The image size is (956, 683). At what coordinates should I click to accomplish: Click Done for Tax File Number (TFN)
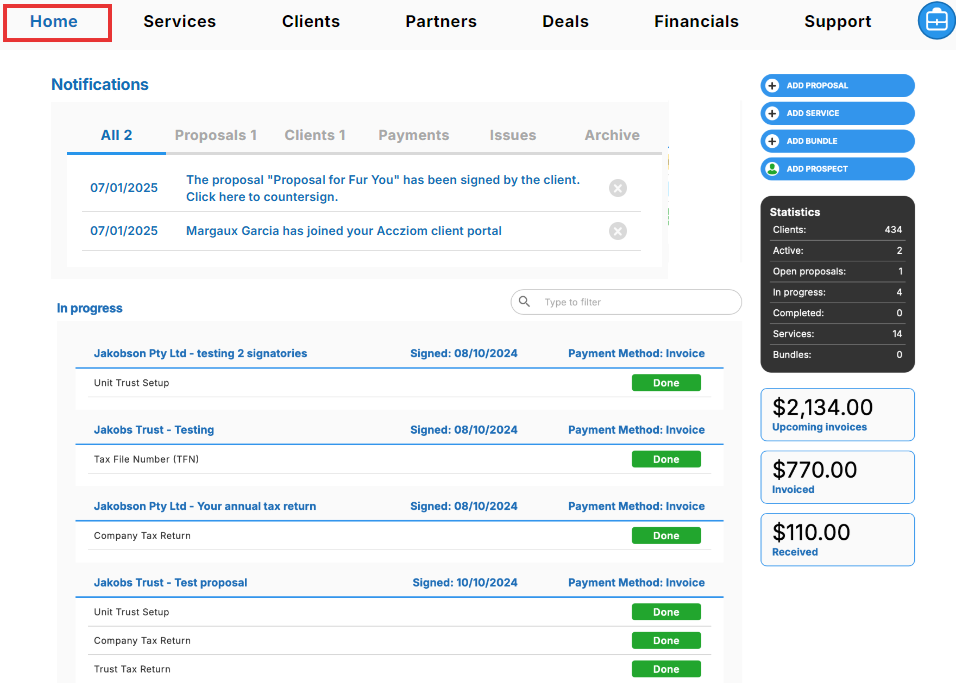pyautogui.click(x=666, y=459)
